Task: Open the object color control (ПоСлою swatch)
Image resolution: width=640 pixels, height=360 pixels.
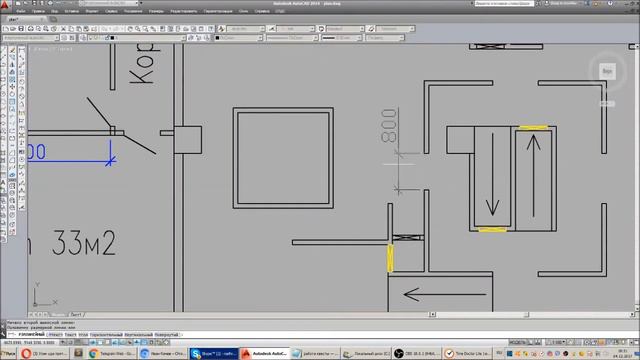Action: coord(239,38)
